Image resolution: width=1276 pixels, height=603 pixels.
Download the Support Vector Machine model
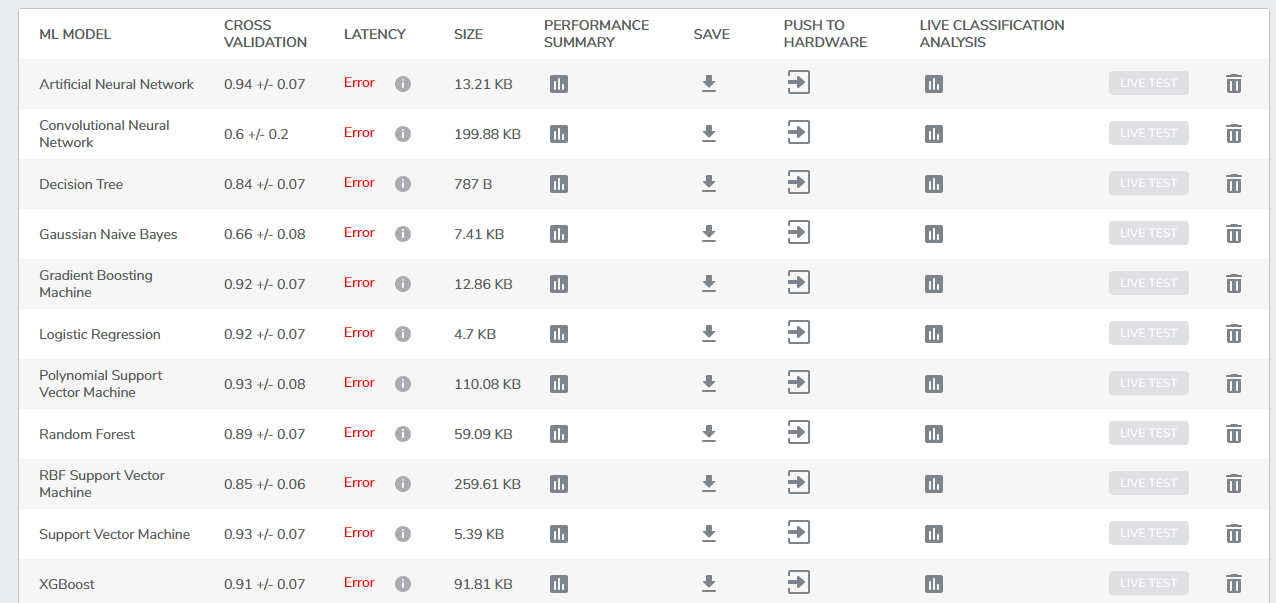pos(708,533)
